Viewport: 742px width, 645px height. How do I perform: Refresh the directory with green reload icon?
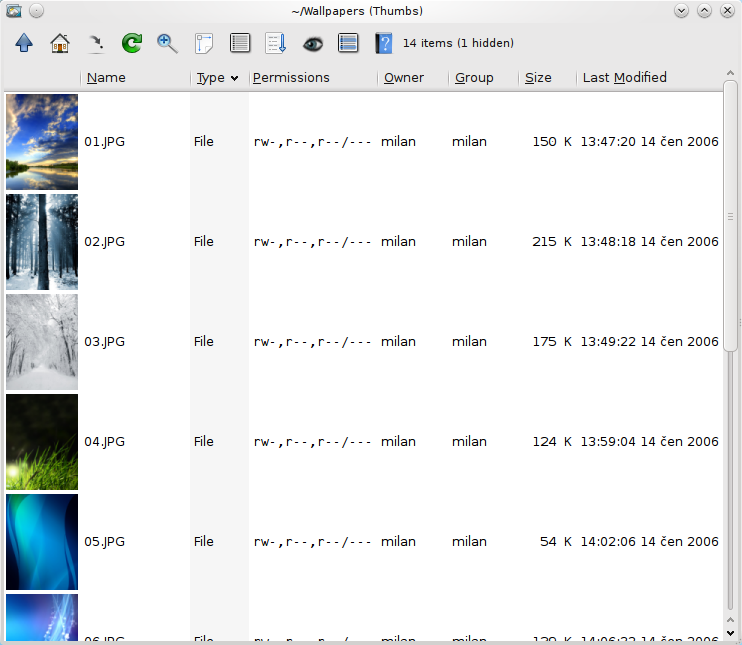pos(132,43)
